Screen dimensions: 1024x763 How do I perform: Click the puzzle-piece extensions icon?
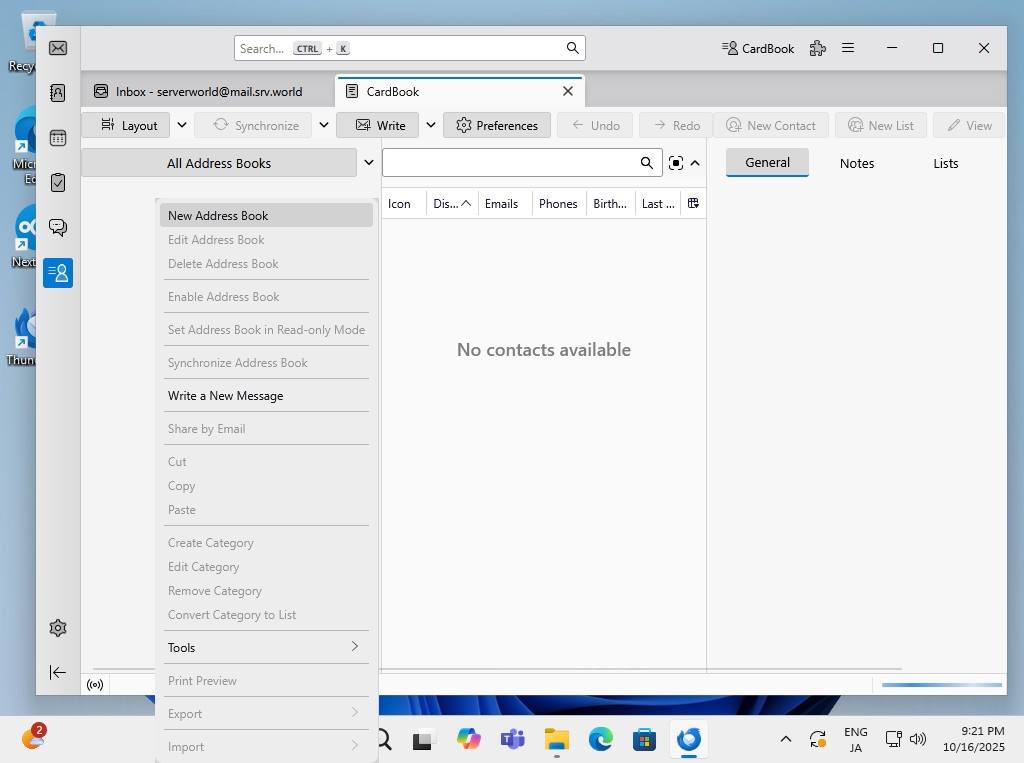click(x=818, y=48)
